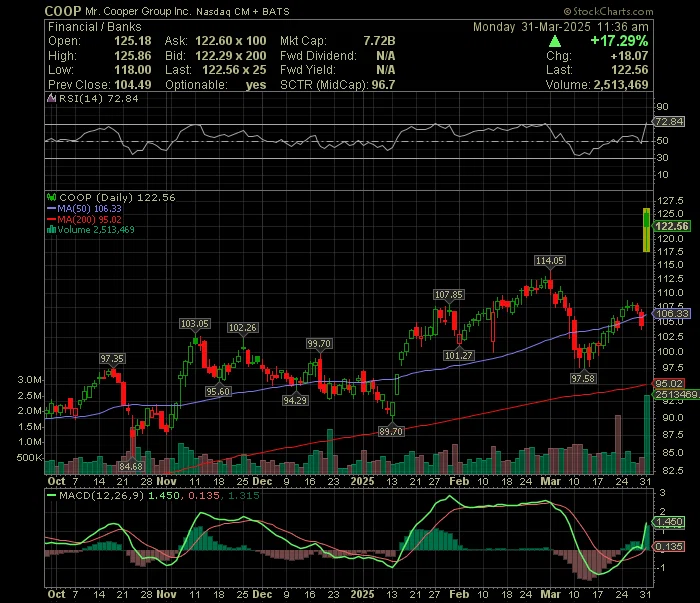The width and height of the screenshot is (700, 603).
Task: Click the 97.35 high price annotation
Action: point(112,359)
